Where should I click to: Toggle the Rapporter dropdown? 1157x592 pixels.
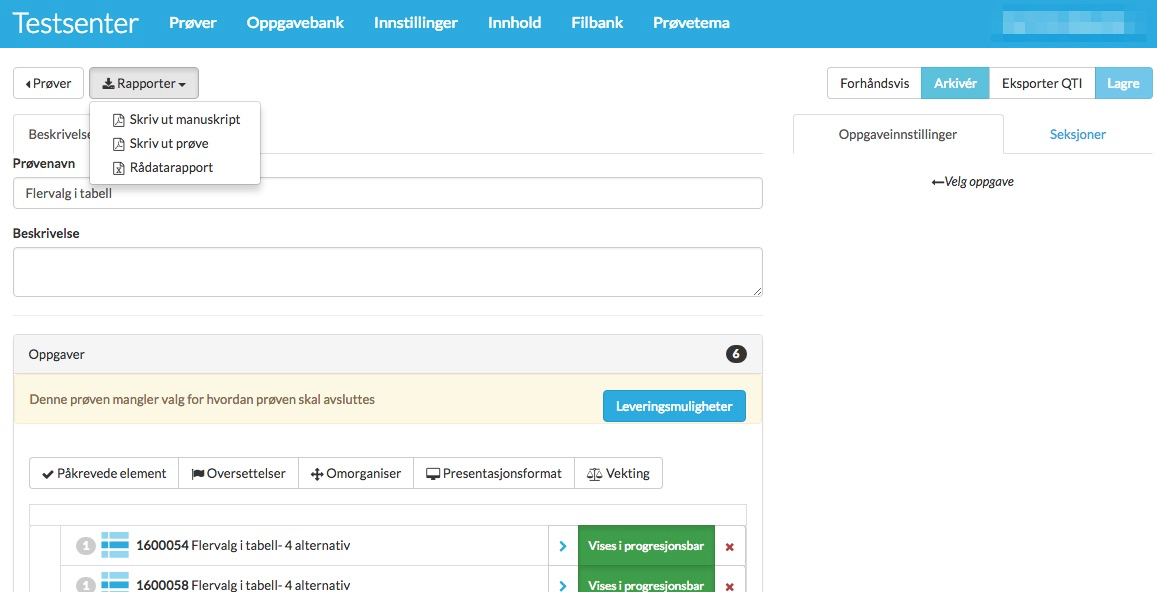pyautogui.click(x=144, y=83)
